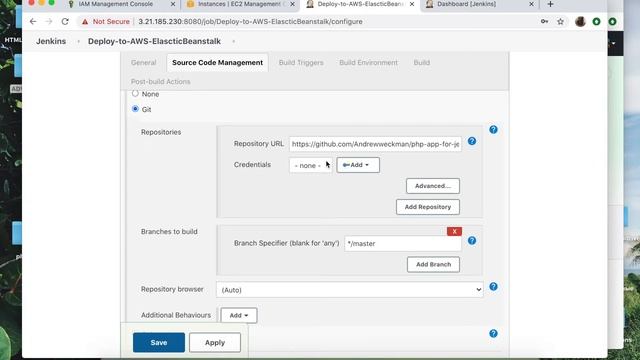Open a new browser tab with plus
Screen dimensions: 640x360
point(550,4)
